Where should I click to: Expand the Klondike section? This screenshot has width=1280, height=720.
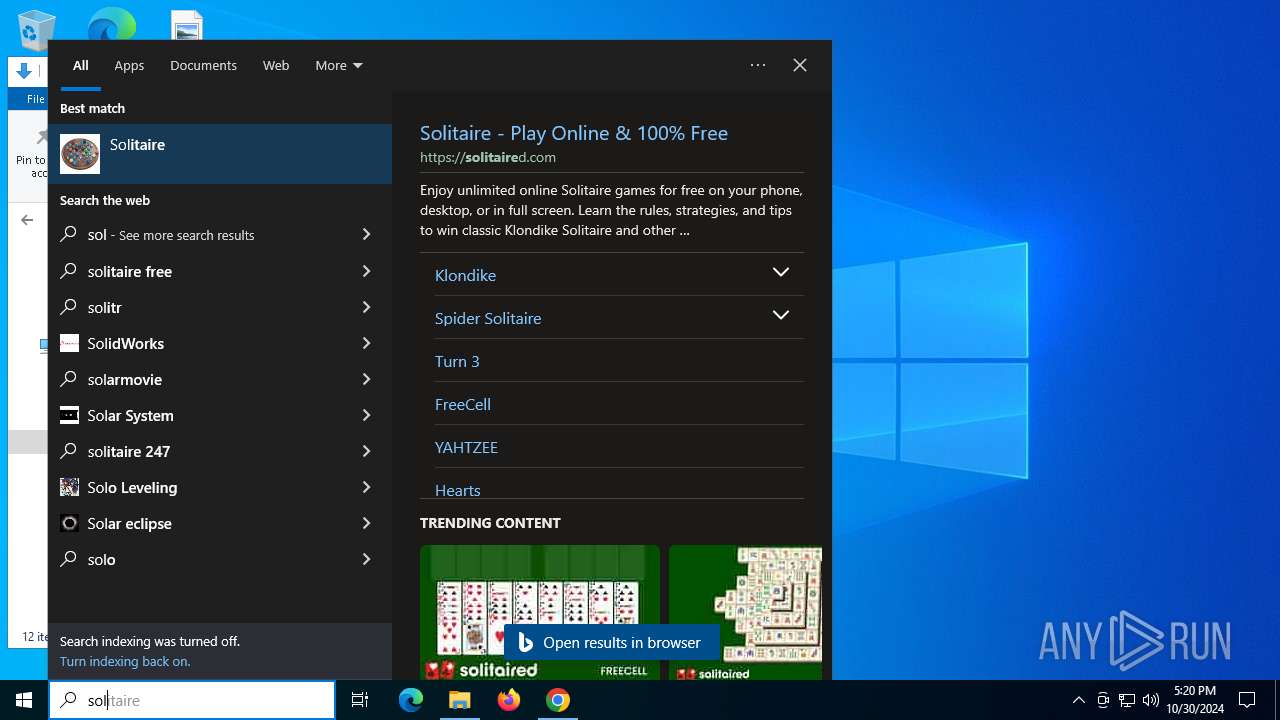coord(781,272)
